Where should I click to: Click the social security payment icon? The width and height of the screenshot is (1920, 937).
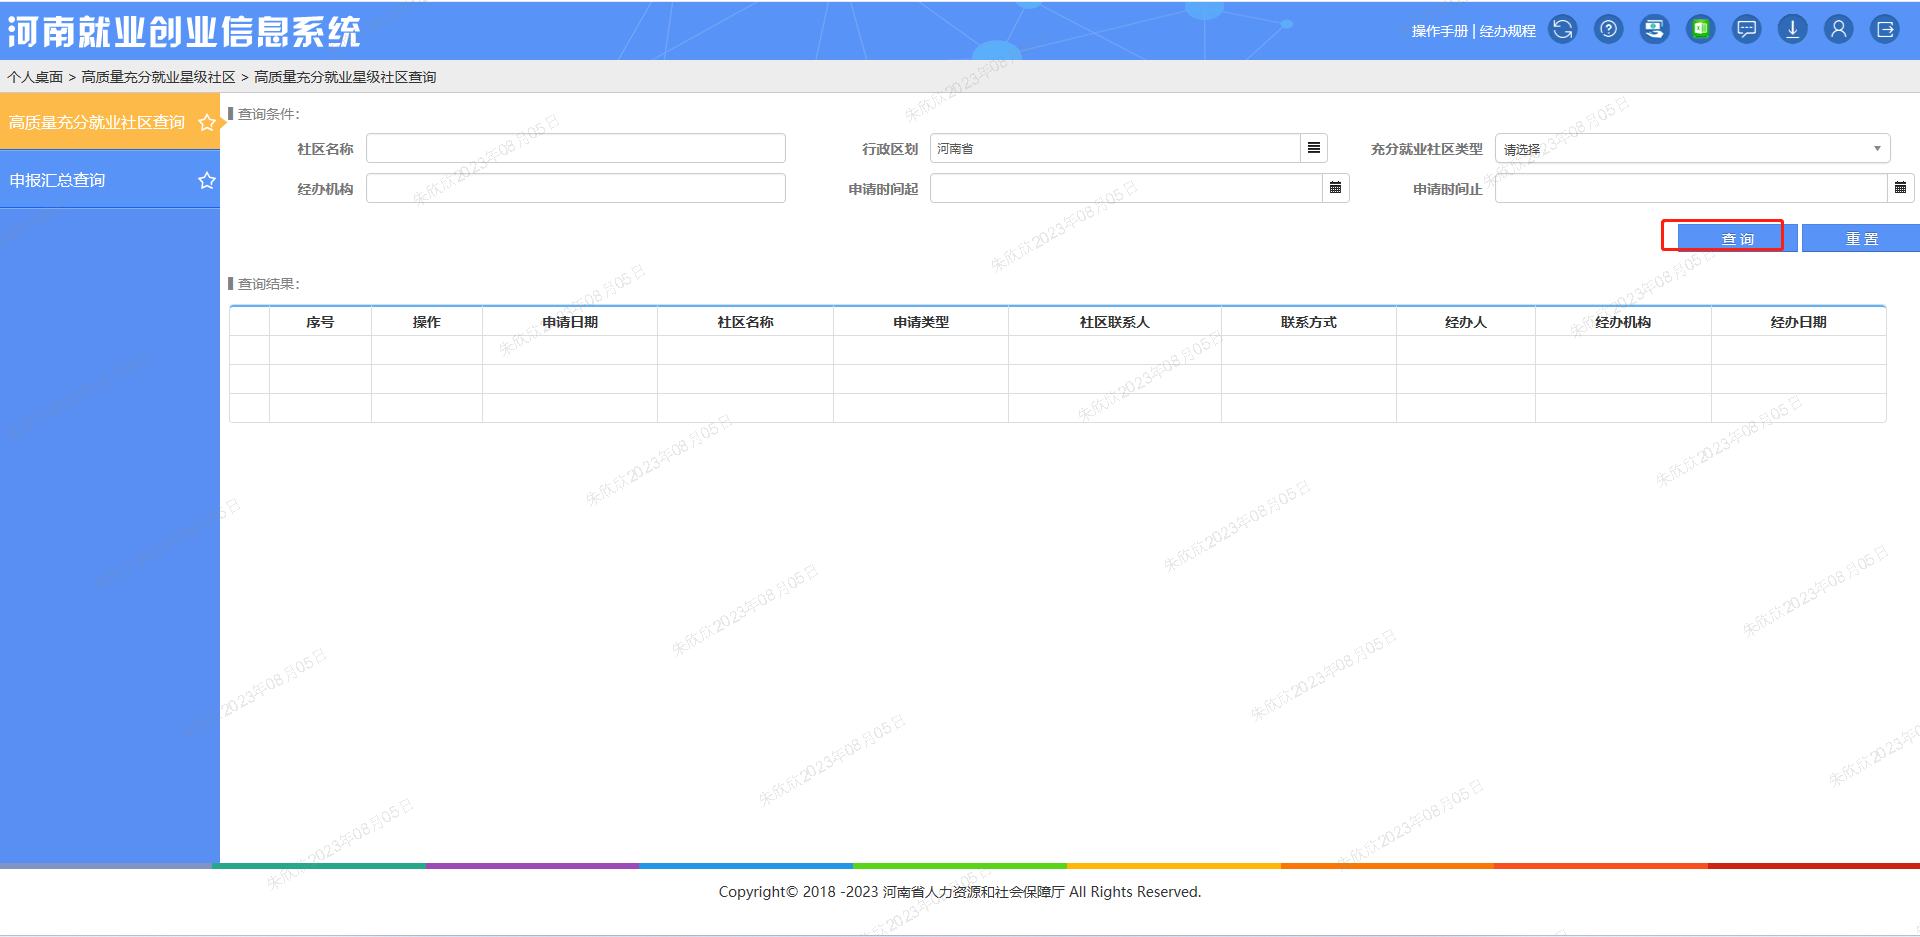click(1654, 29)
